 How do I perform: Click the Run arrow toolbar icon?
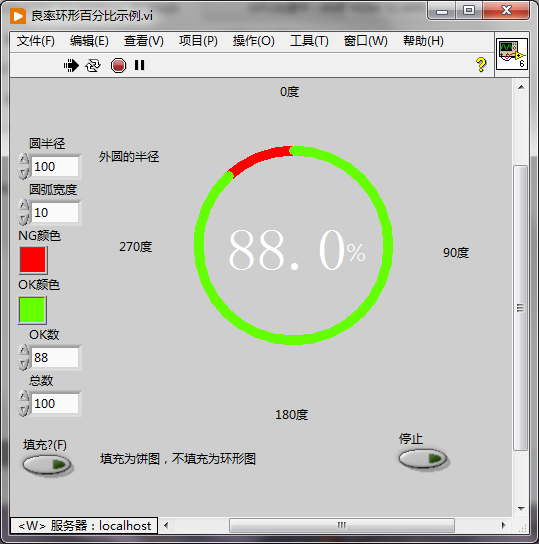[x=71, y=65]
